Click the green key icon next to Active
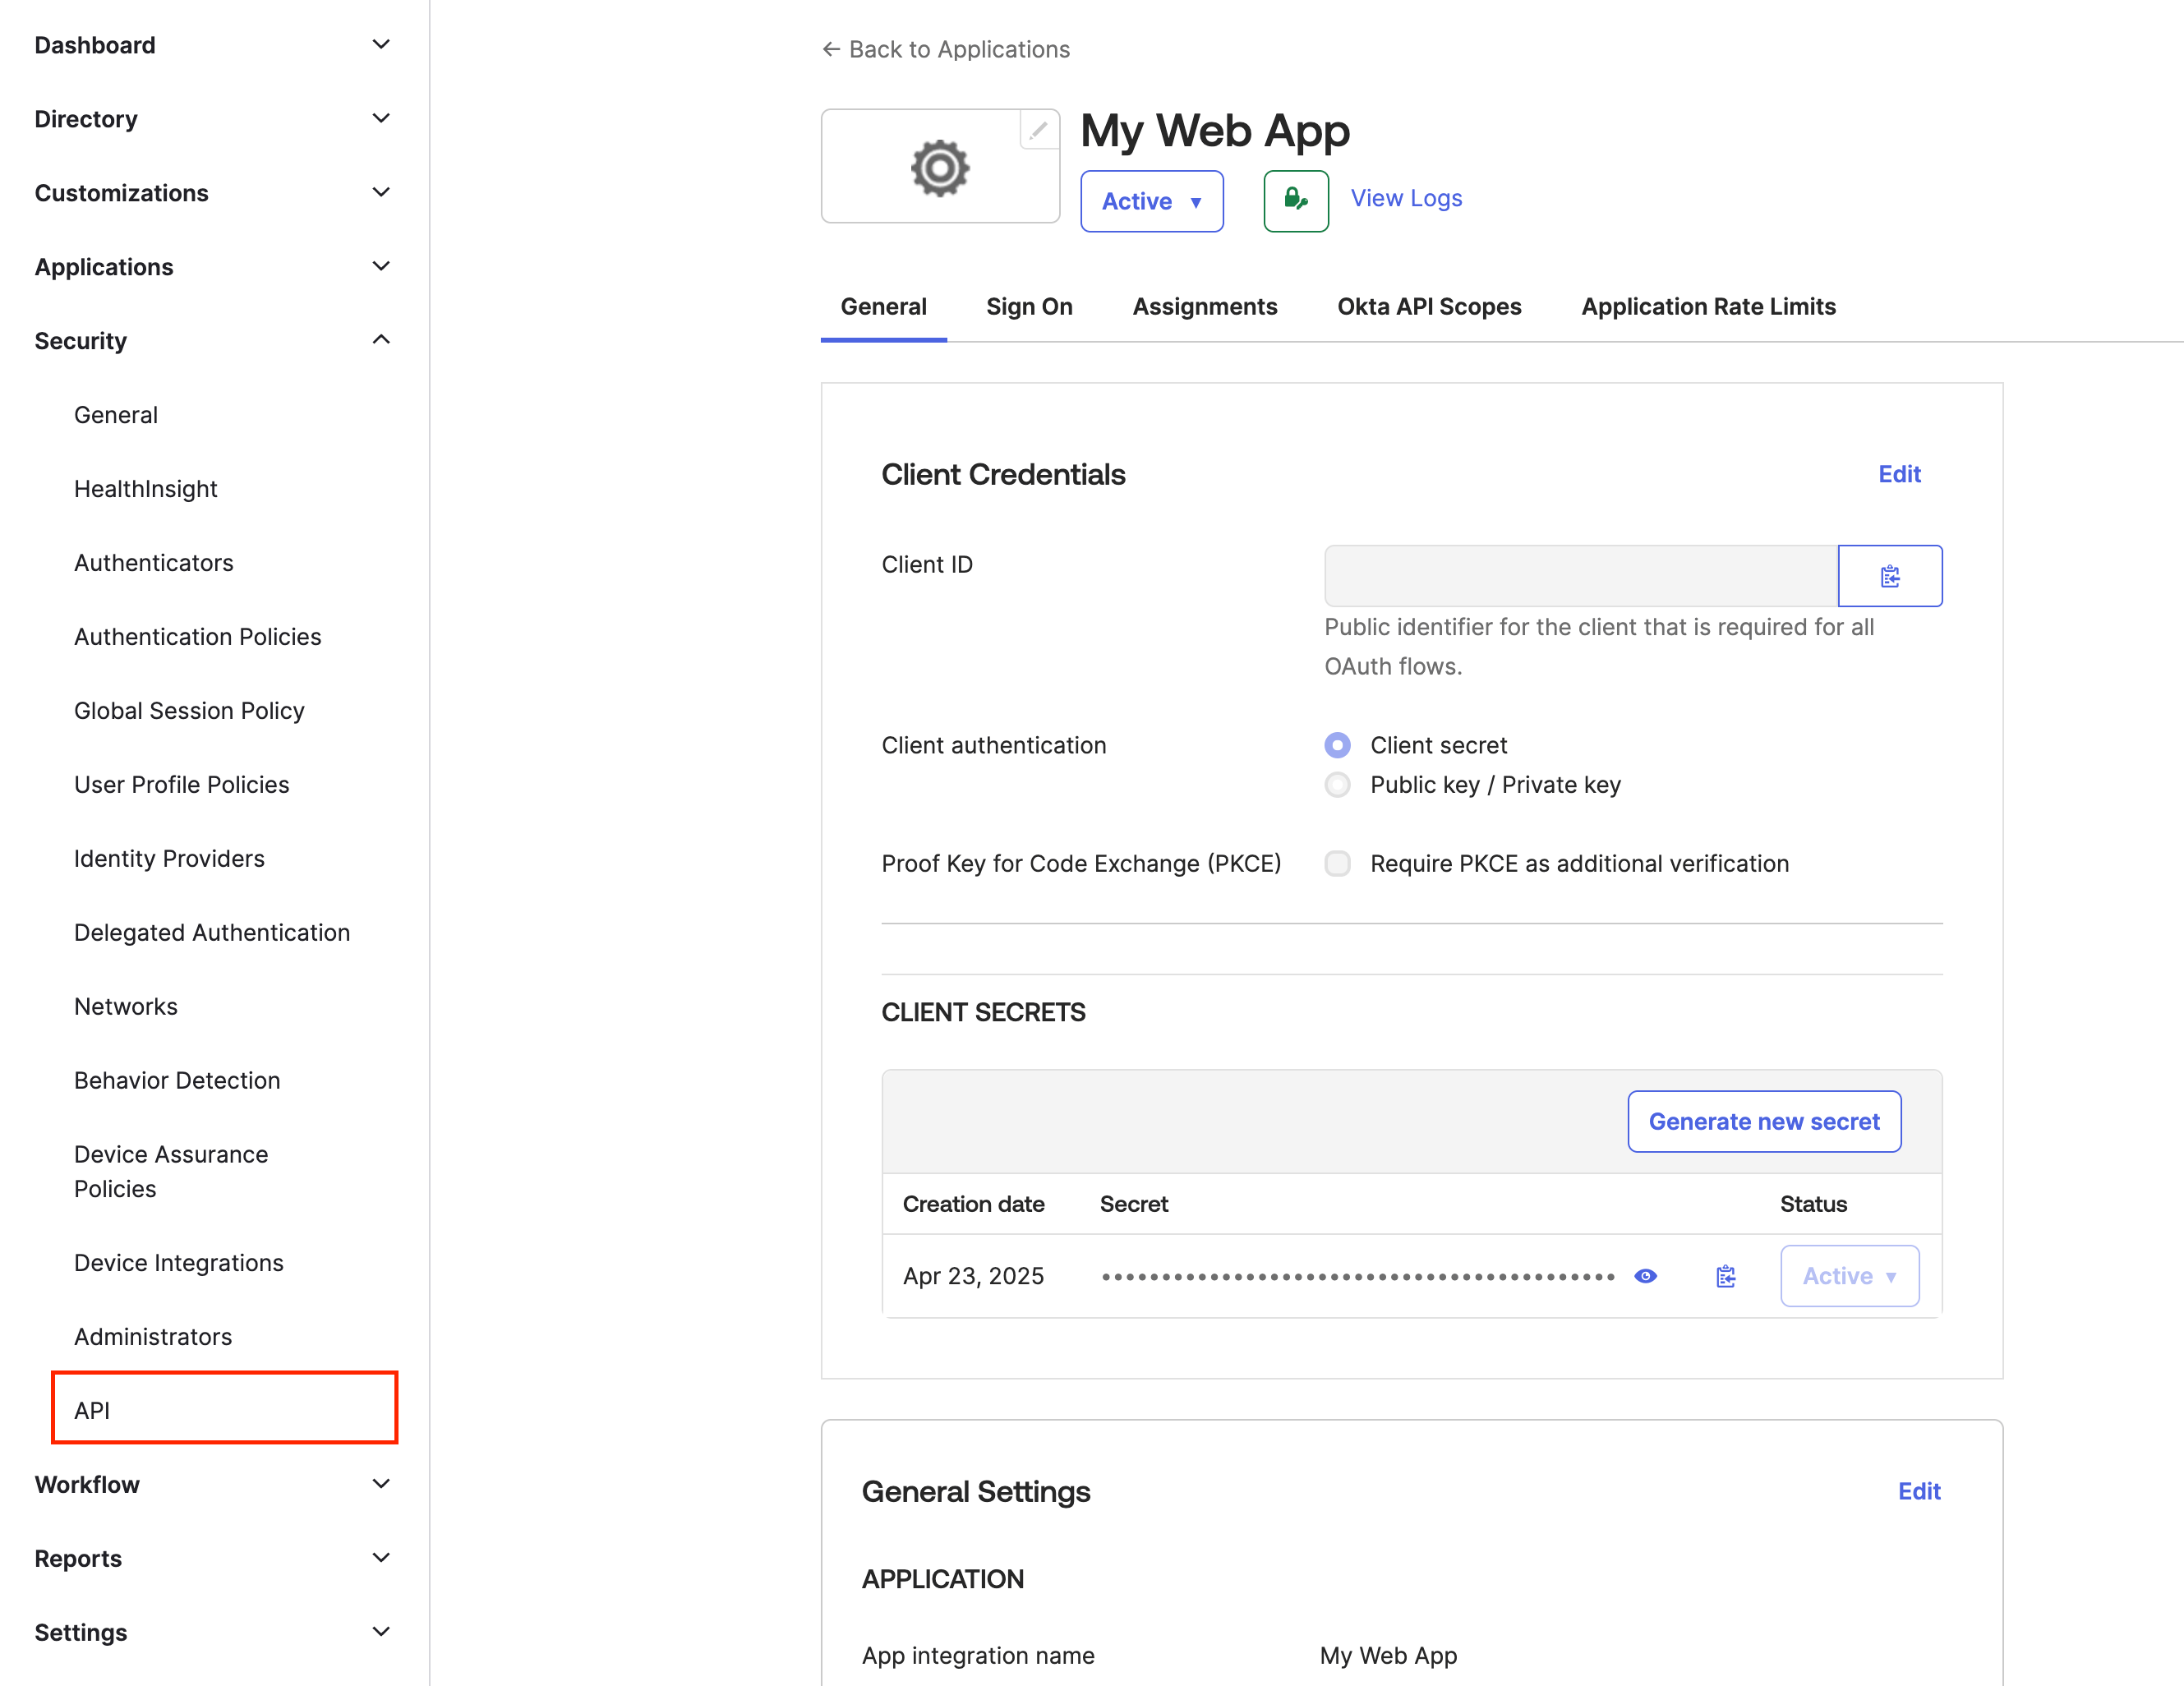 pos(1295,200)
